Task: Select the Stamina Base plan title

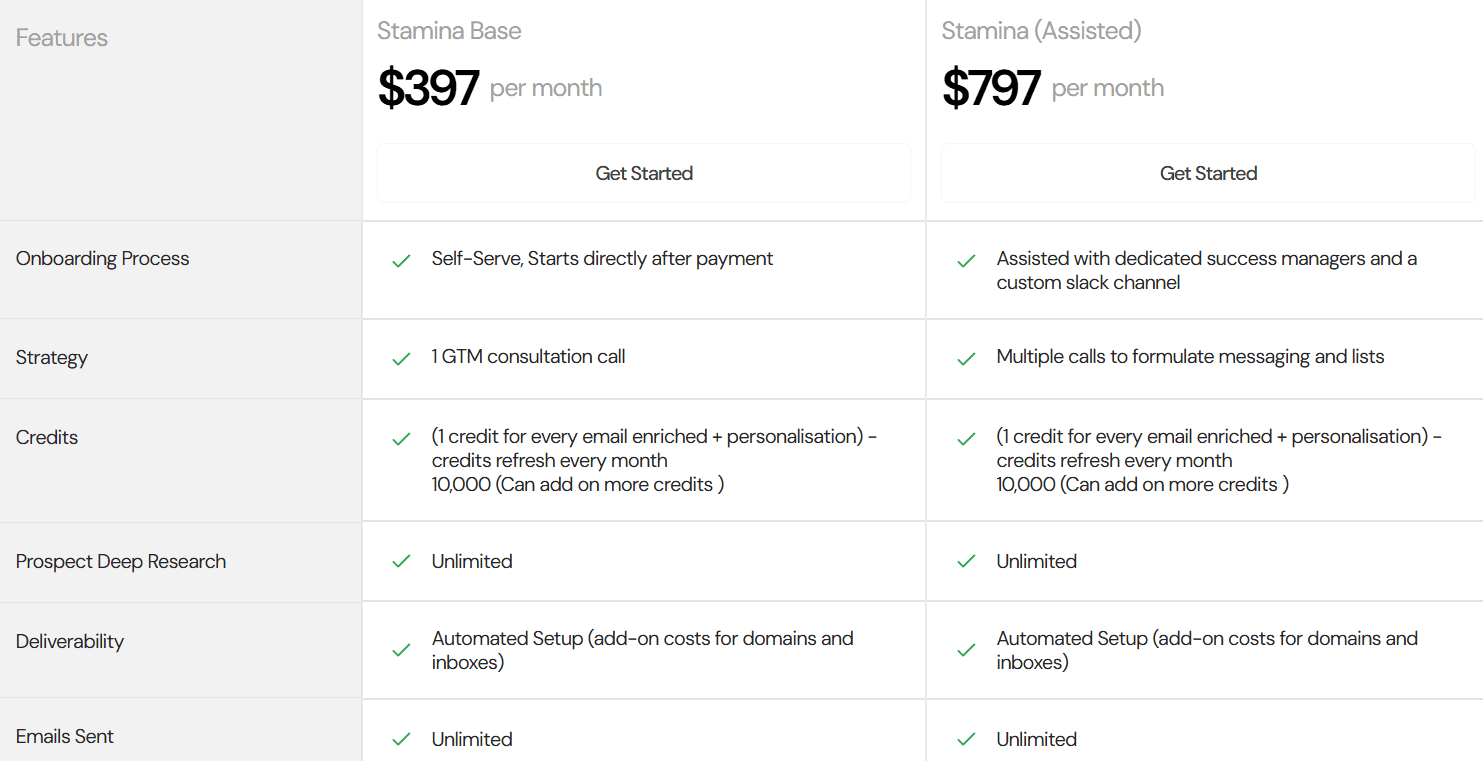Action: click(x=449, y=31)
